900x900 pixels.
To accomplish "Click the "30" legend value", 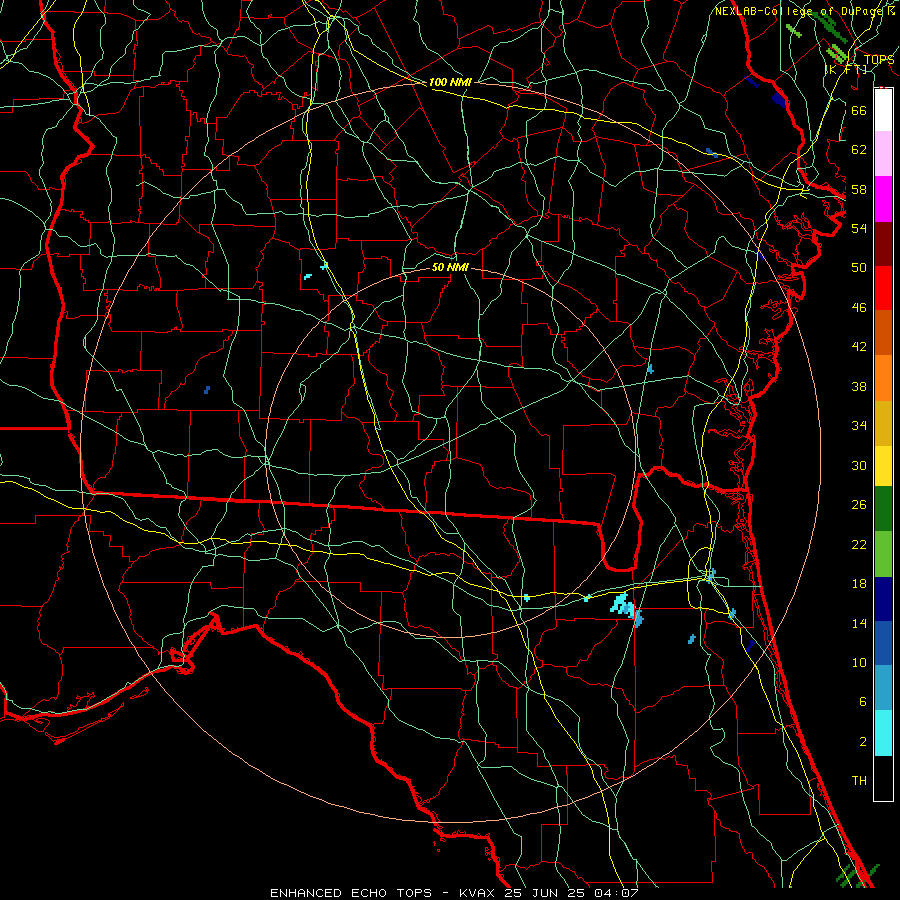I will pyautogui.click(x=859, y=465).
